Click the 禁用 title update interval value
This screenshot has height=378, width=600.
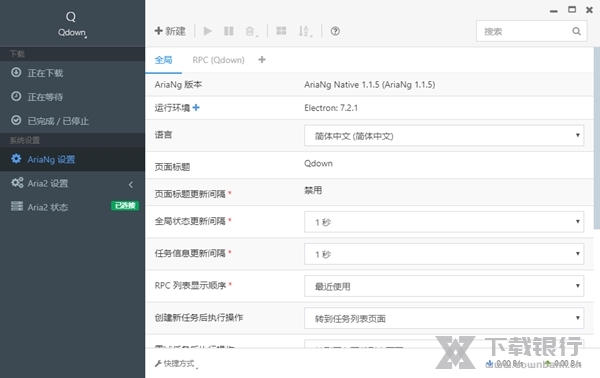point(313,190)
